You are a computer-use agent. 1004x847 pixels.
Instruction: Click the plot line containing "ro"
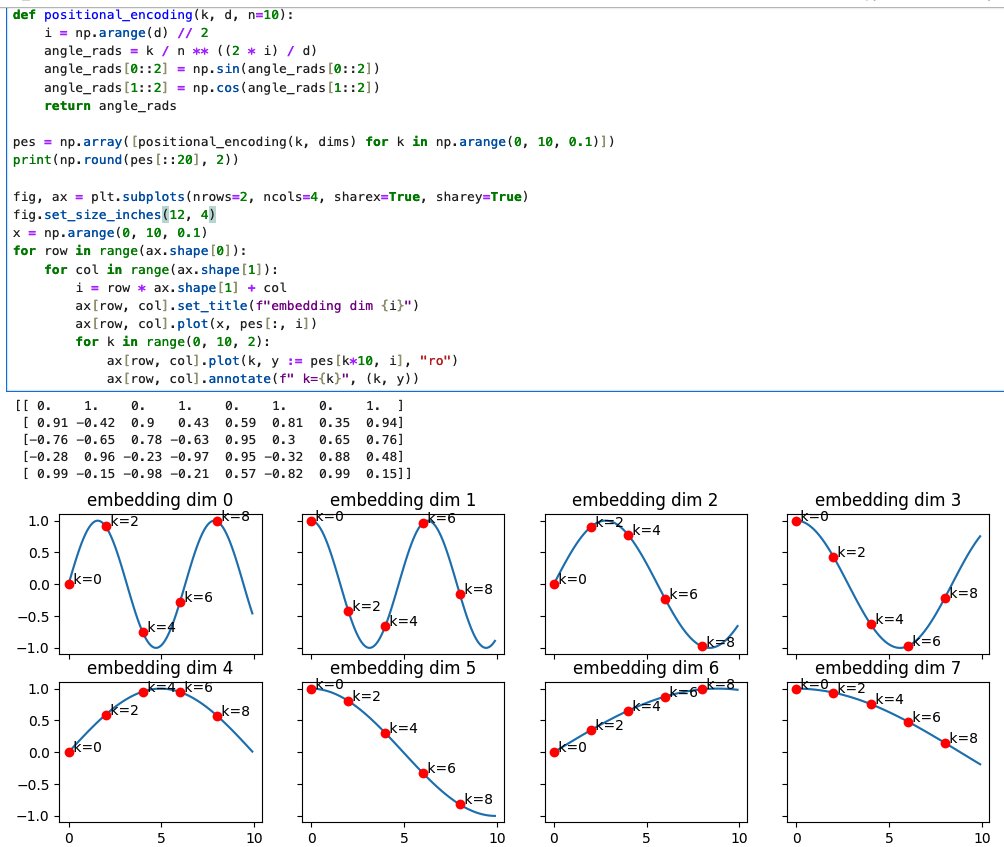pyautogui.click(x=282, y=360)
